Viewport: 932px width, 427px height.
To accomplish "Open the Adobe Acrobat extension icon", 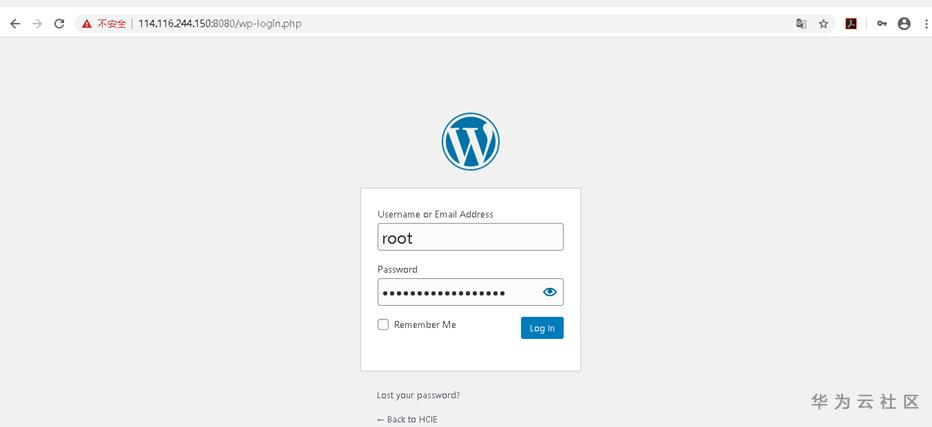I will (851, 24).
